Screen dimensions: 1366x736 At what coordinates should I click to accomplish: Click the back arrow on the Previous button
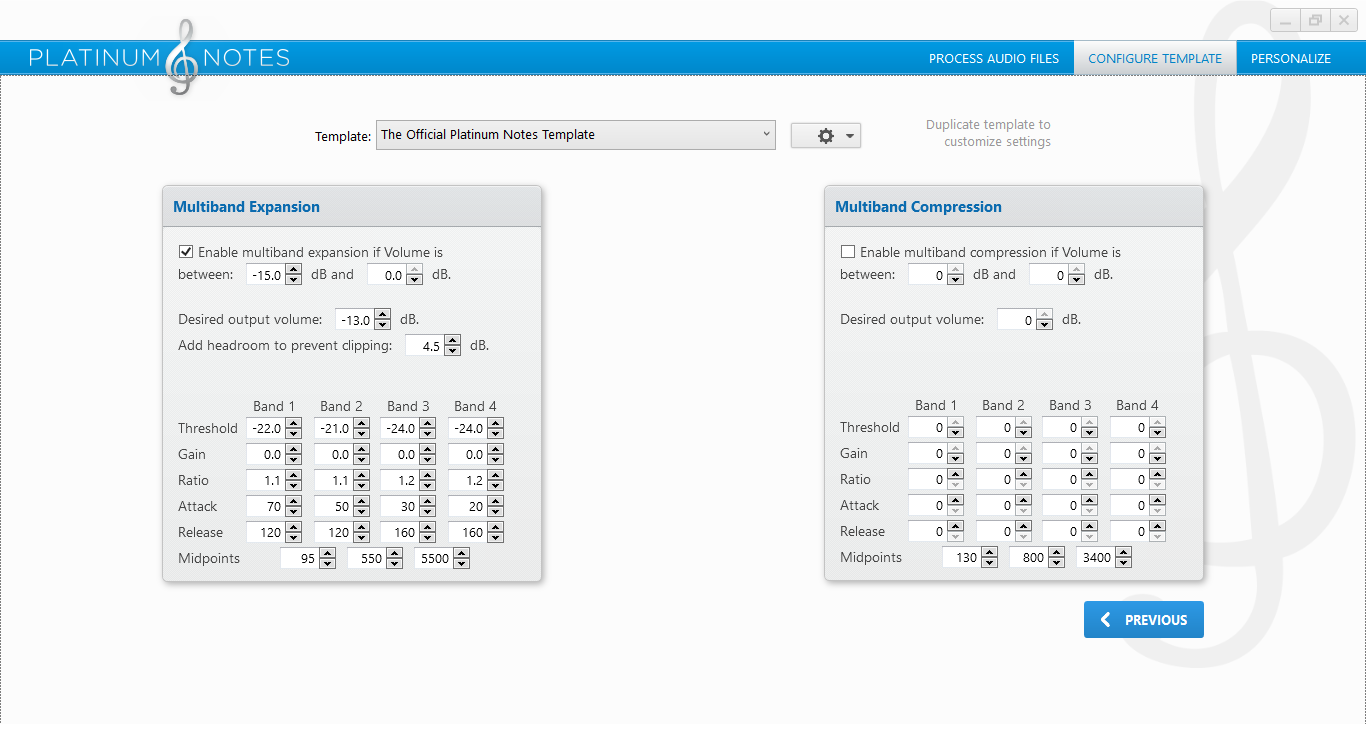[x=1105, y=620]
